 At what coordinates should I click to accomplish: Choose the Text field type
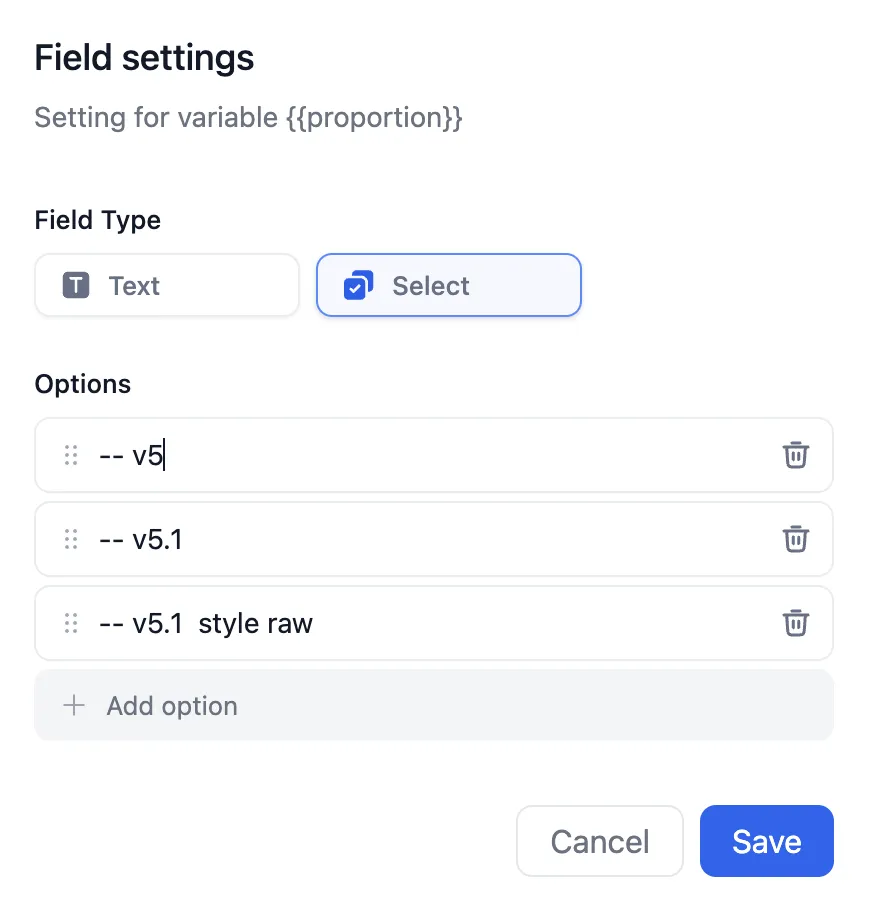167,286
